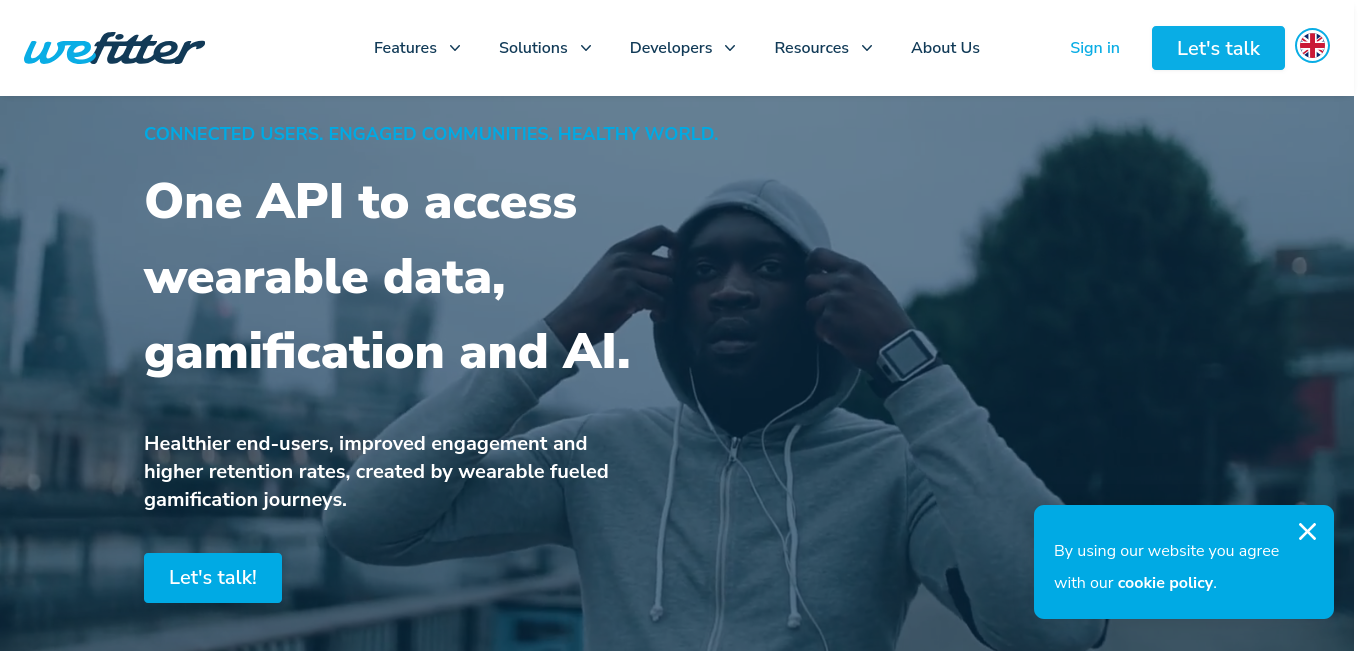Open the Solutions menu label
This screenshot has width=1366, height=651.
[533, 48]
